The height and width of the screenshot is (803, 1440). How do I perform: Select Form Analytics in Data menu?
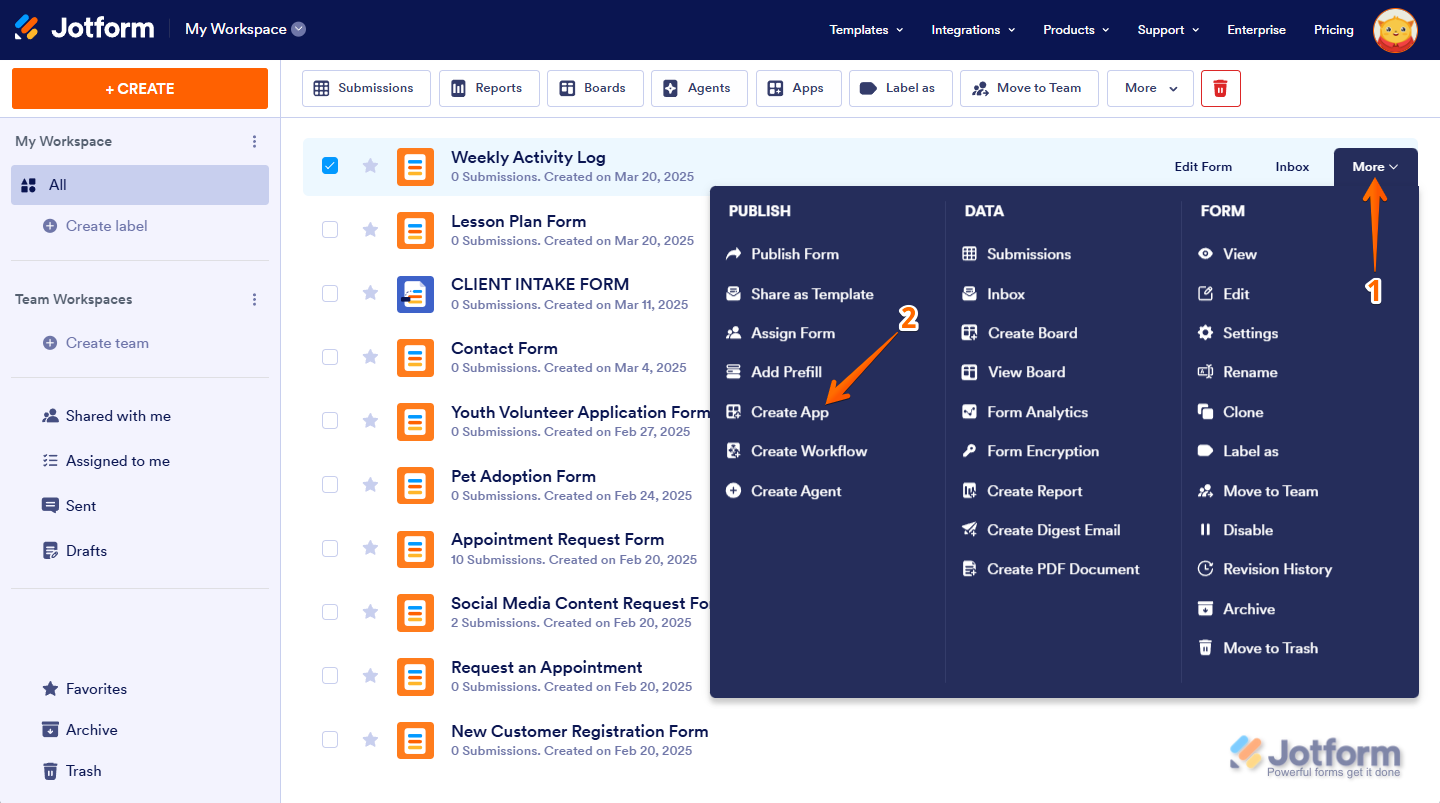1036,412
